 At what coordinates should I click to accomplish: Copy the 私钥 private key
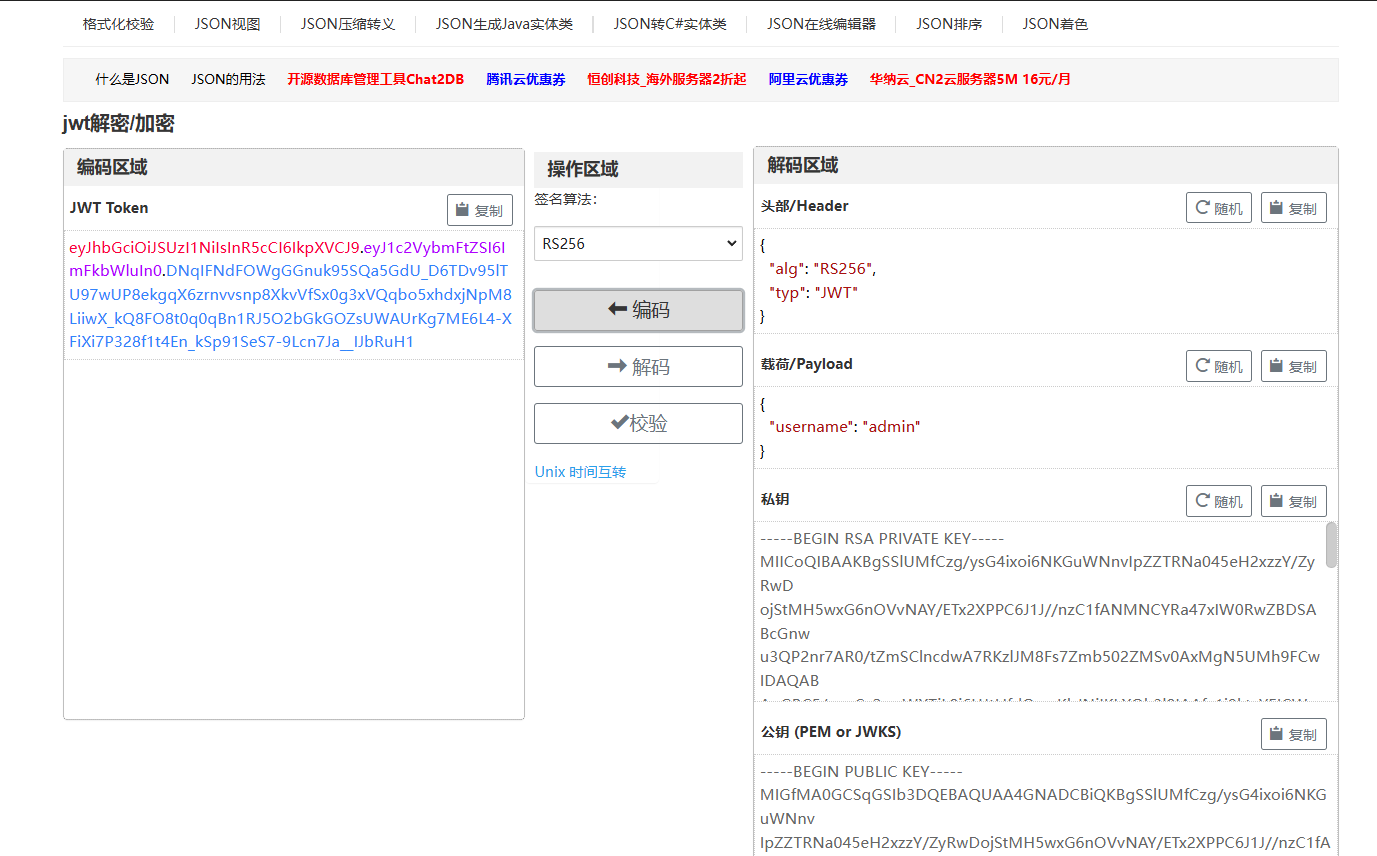click(x=1293, y=501)
